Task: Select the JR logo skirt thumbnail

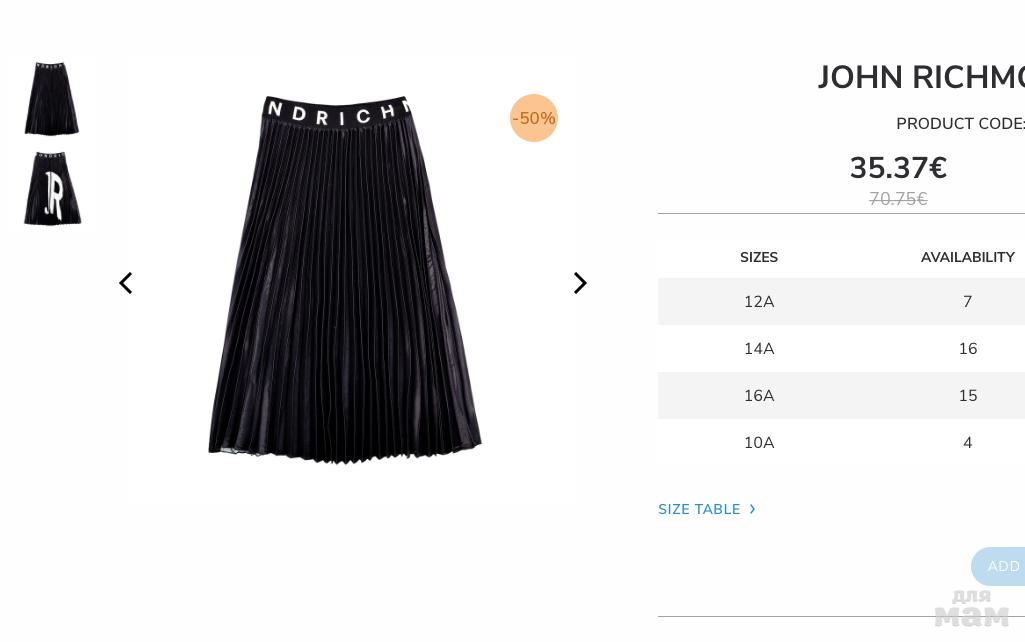Action: 52,188
